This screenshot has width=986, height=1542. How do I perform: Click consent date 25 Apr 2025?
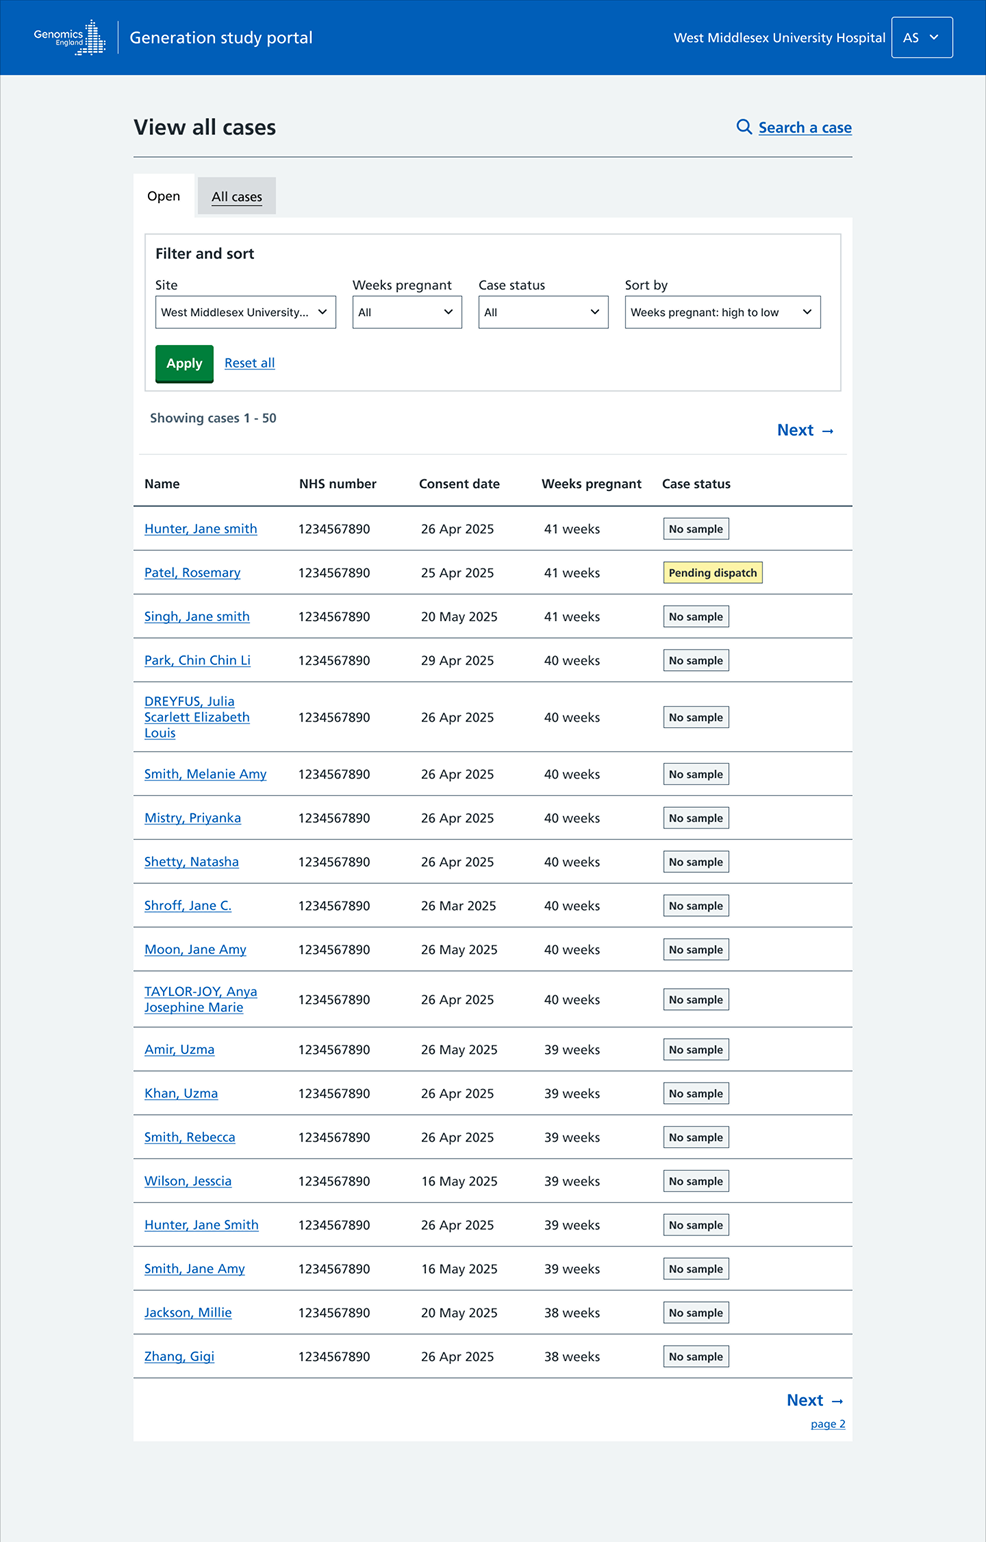pyautogui.click(x=457, y=573)
